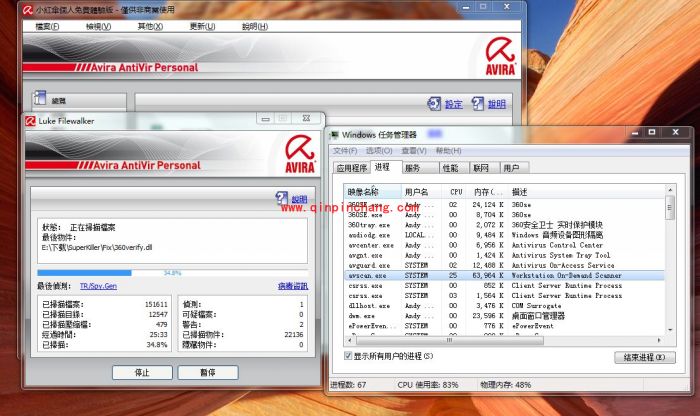Screen dimensions: 700x416
Task: Open the 檢視(V) menu in Avira main window
Action: click(x=98, y=26)
